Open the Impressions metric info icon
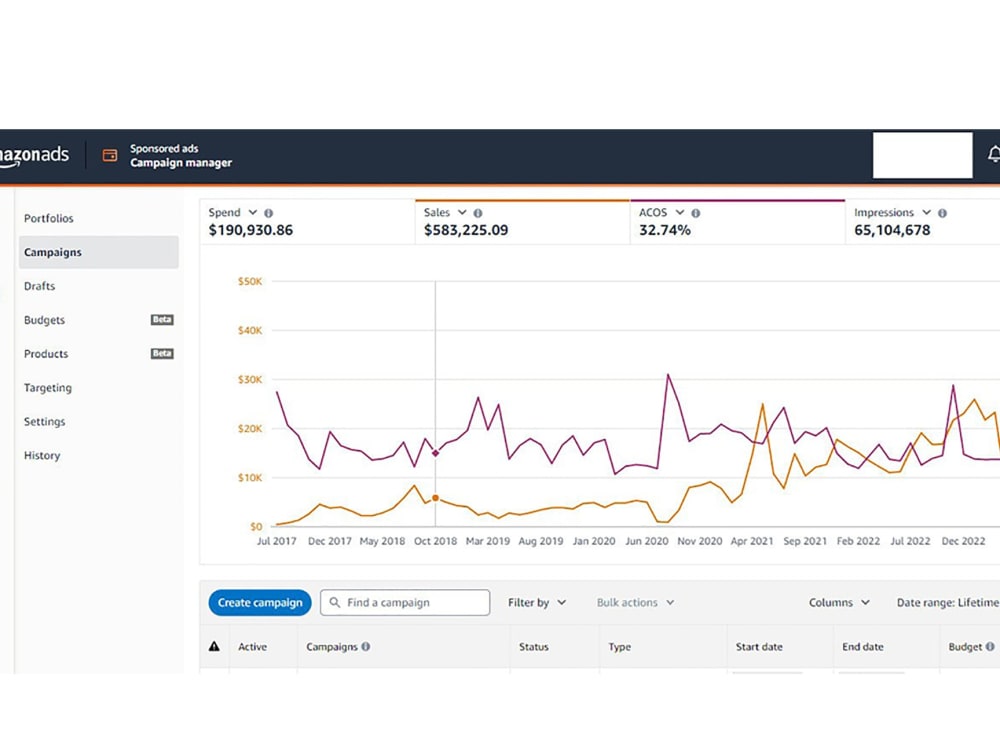This screenshot has height=750, width=1000. (942, 213)
